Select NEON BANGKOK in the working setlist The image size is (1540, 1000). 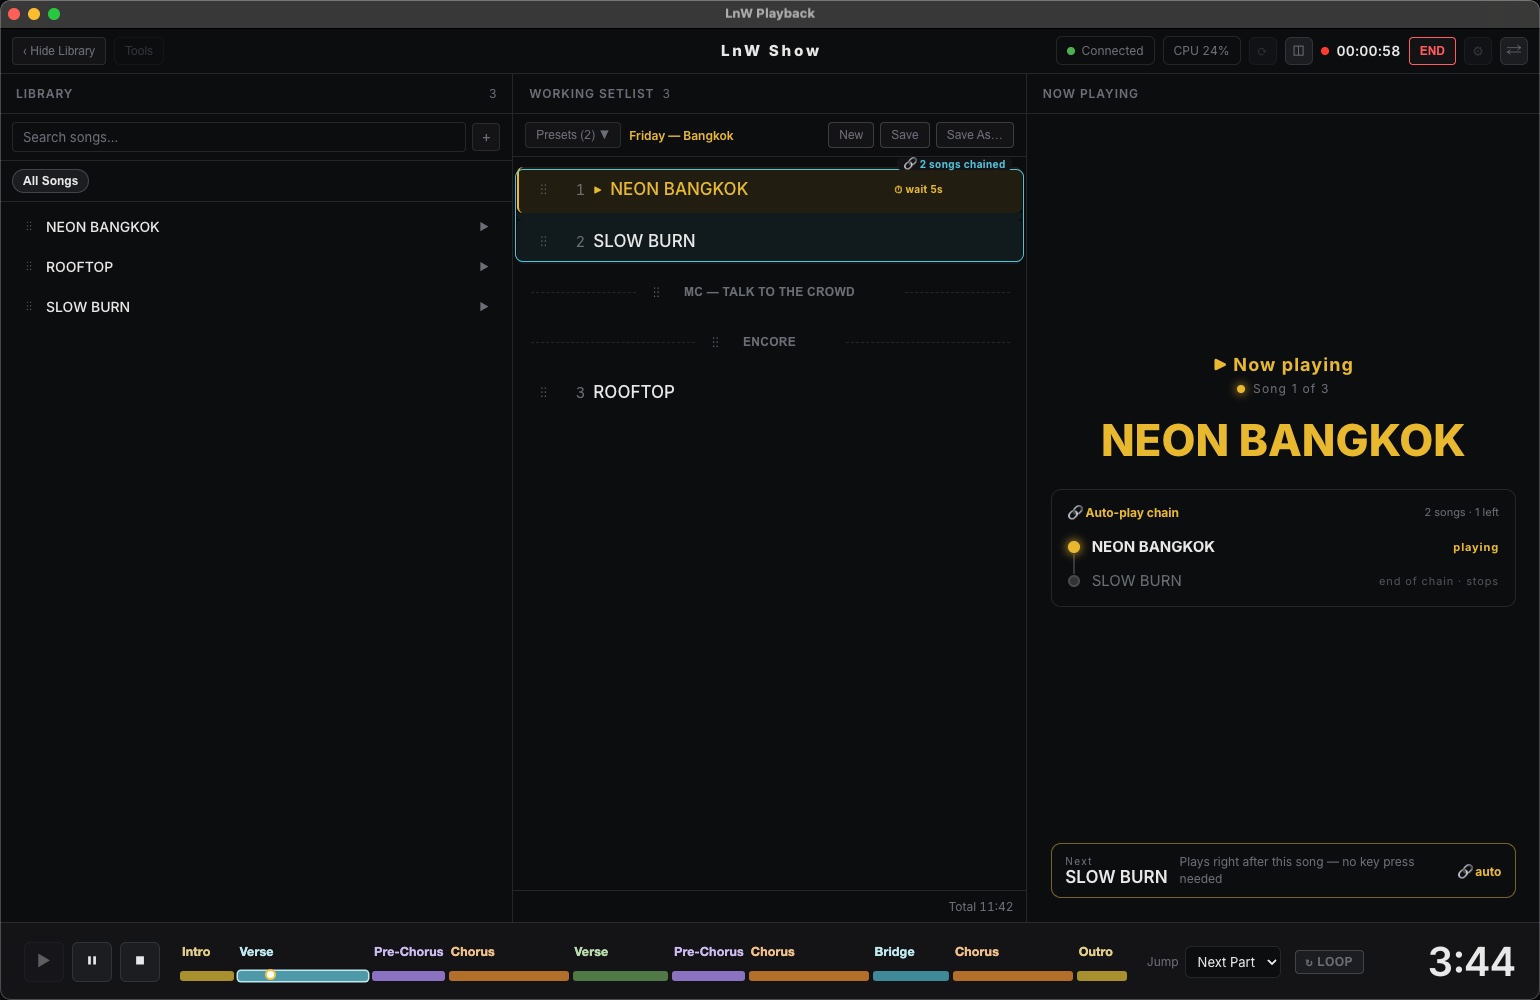point(769,190)
